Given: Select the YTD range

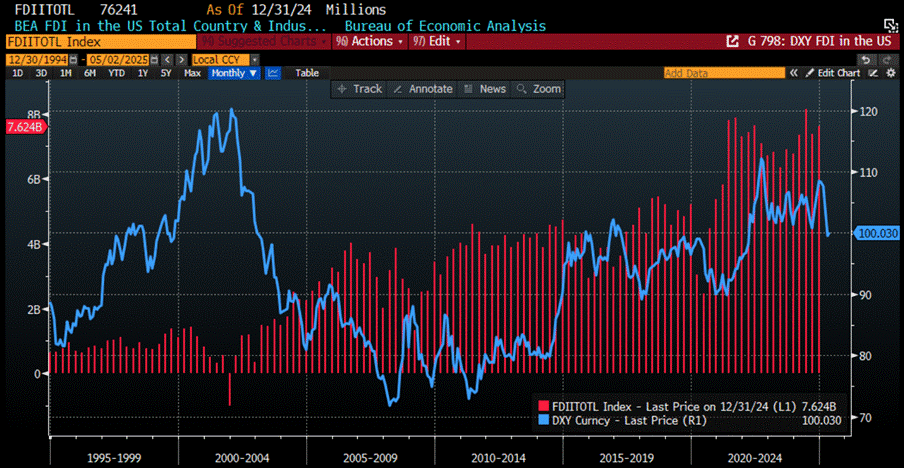Looking at the screenshot, I should pyautogui.click(x=116, y=73).
